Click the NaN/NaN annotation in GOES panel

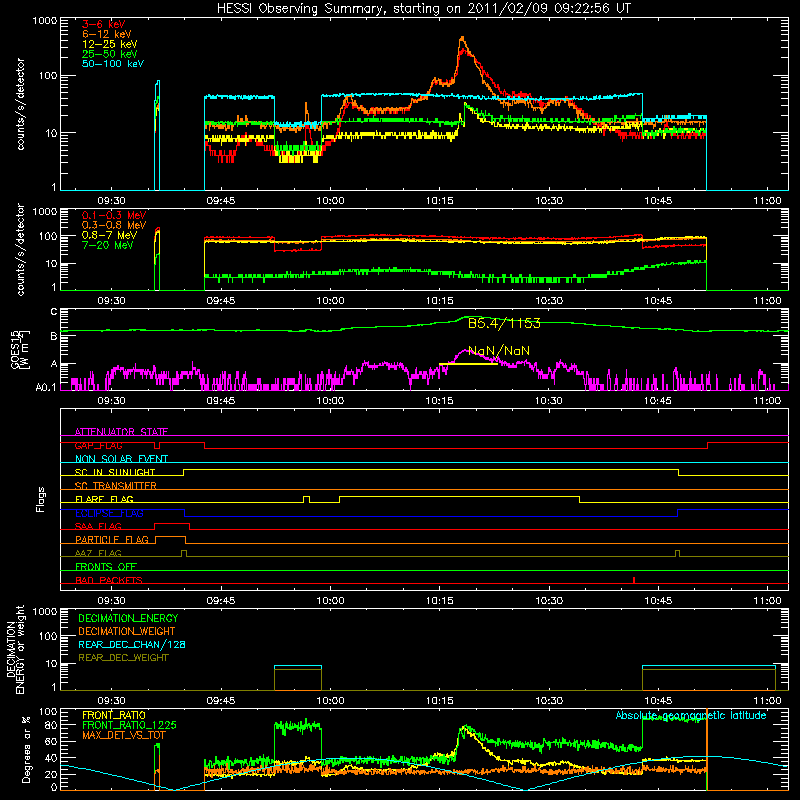[499, 351]
